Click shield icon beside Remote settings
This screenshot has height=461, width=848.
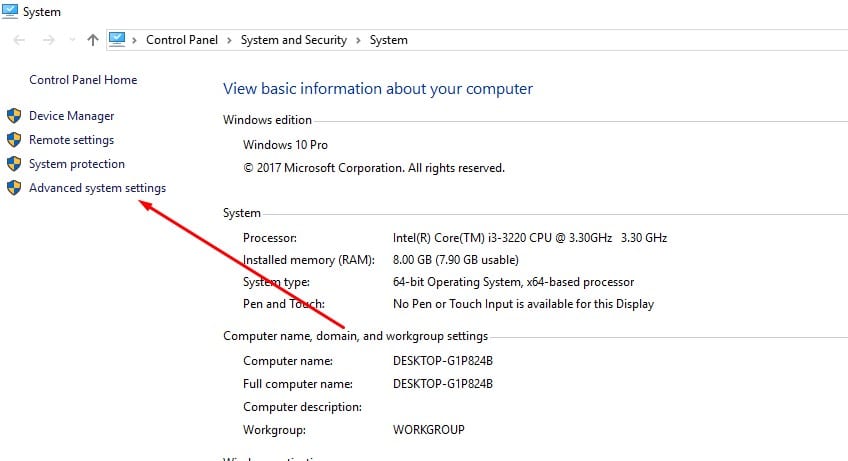pyautogui.click(x=14, y=140)
